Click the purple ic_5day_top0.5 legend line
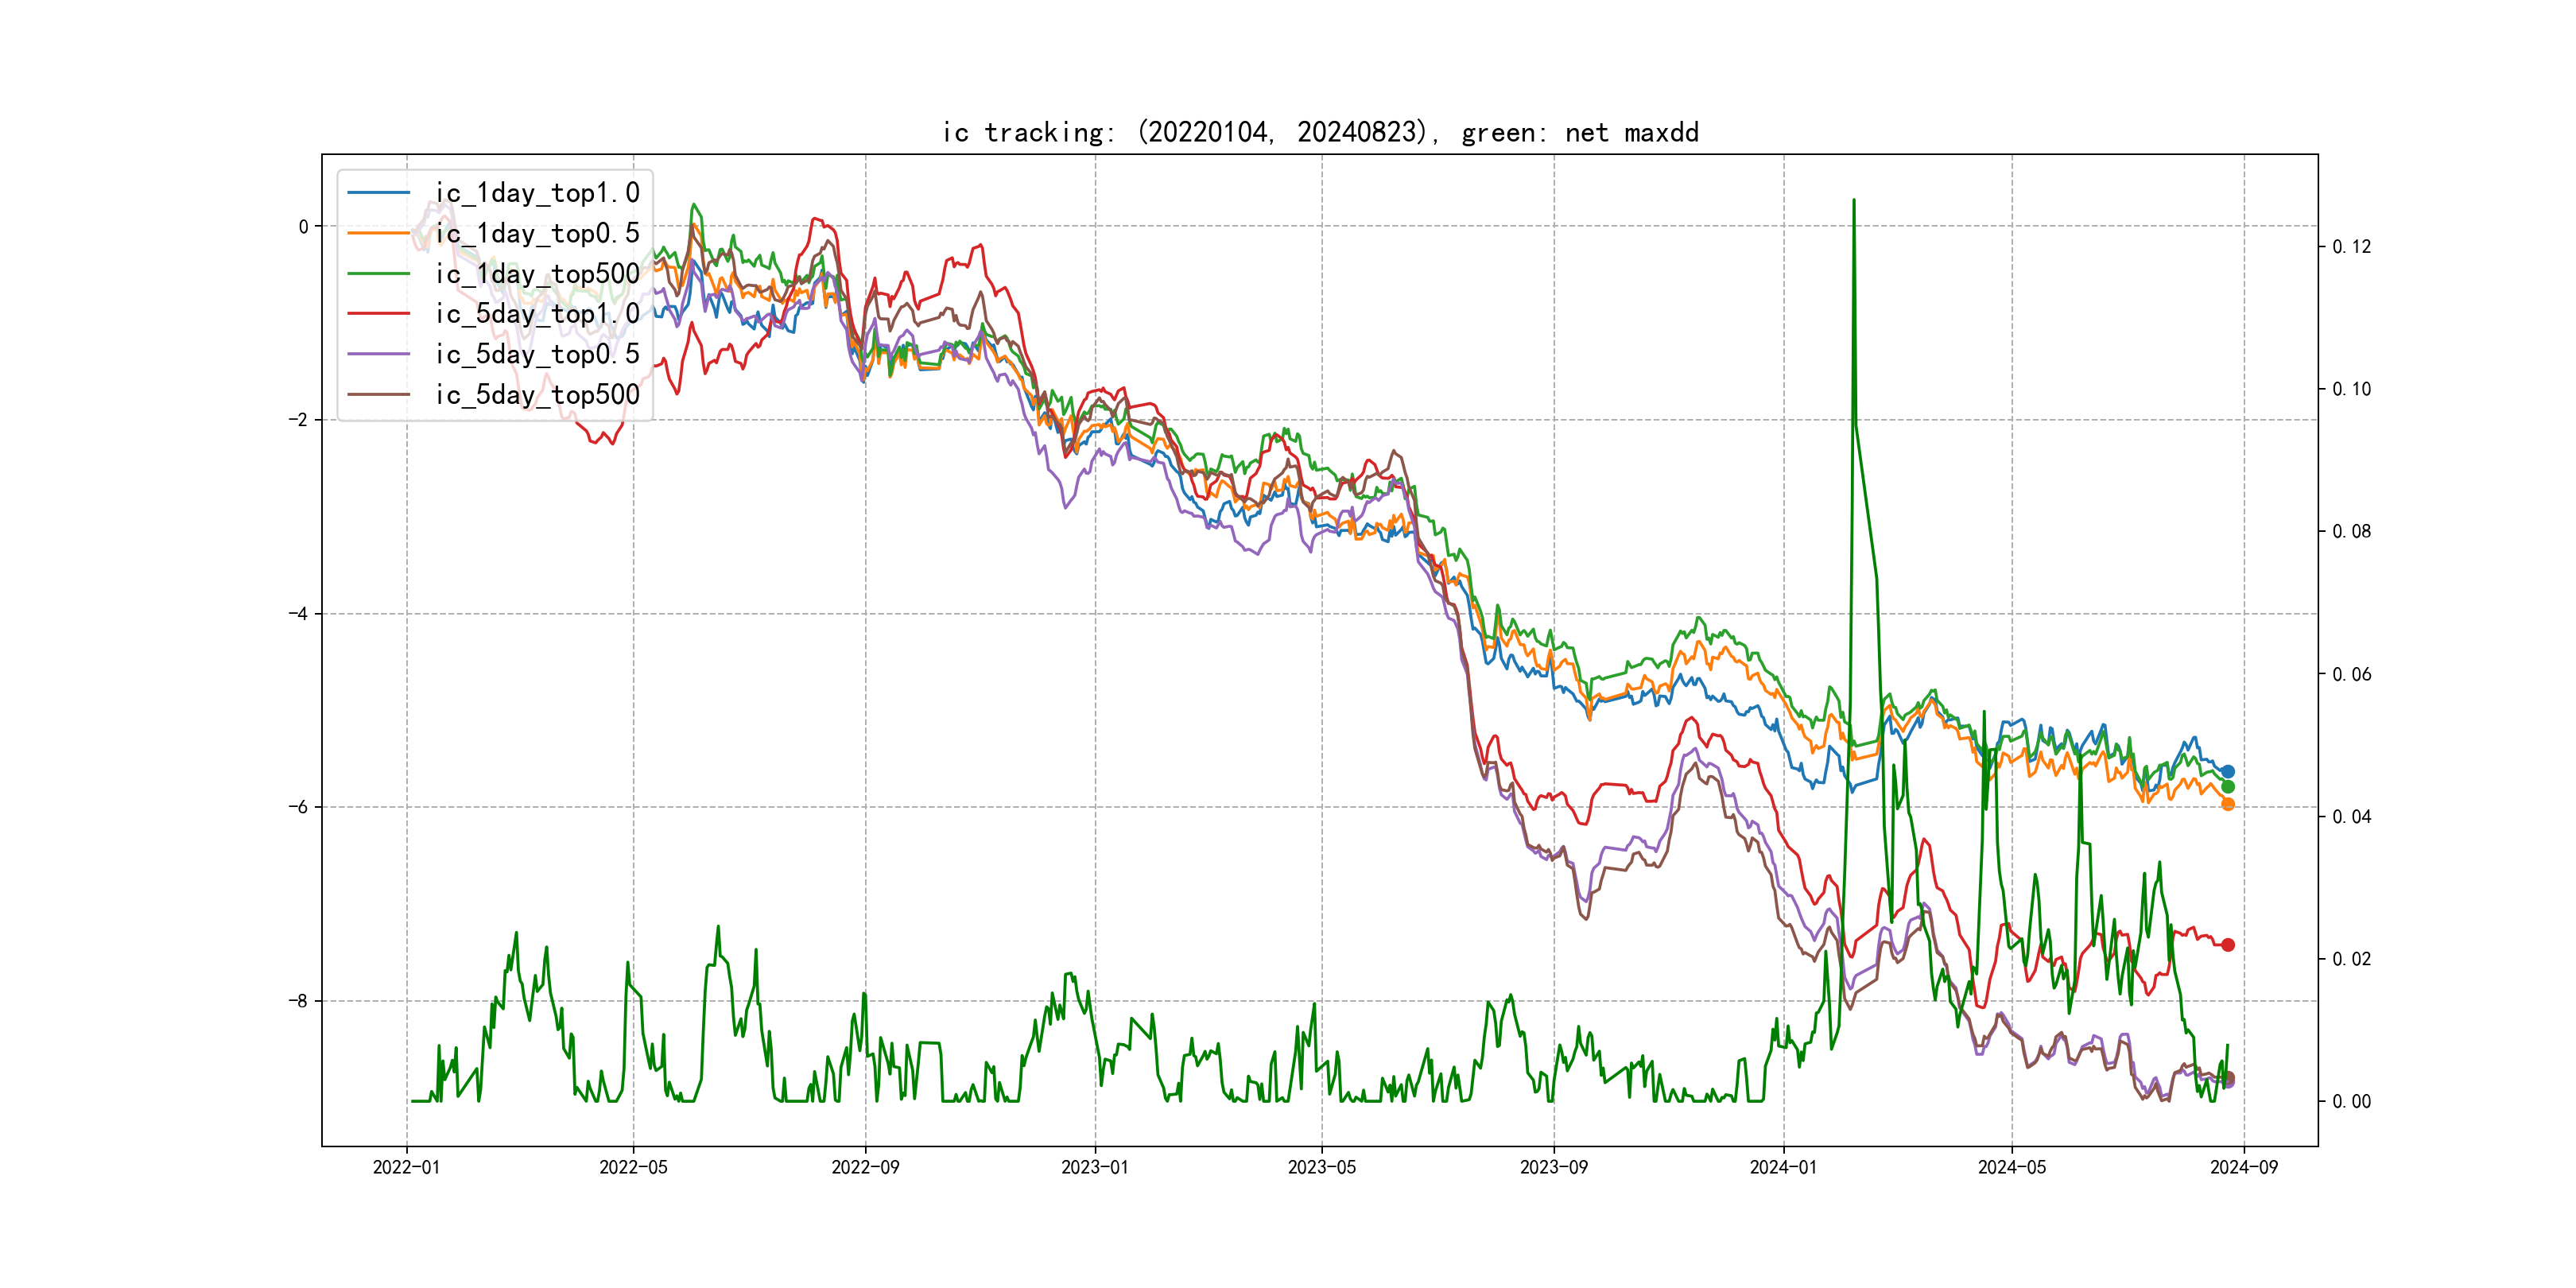The width and height of the screenshot is (2576, 1288). pyautogui.click(x=378, y=354)
